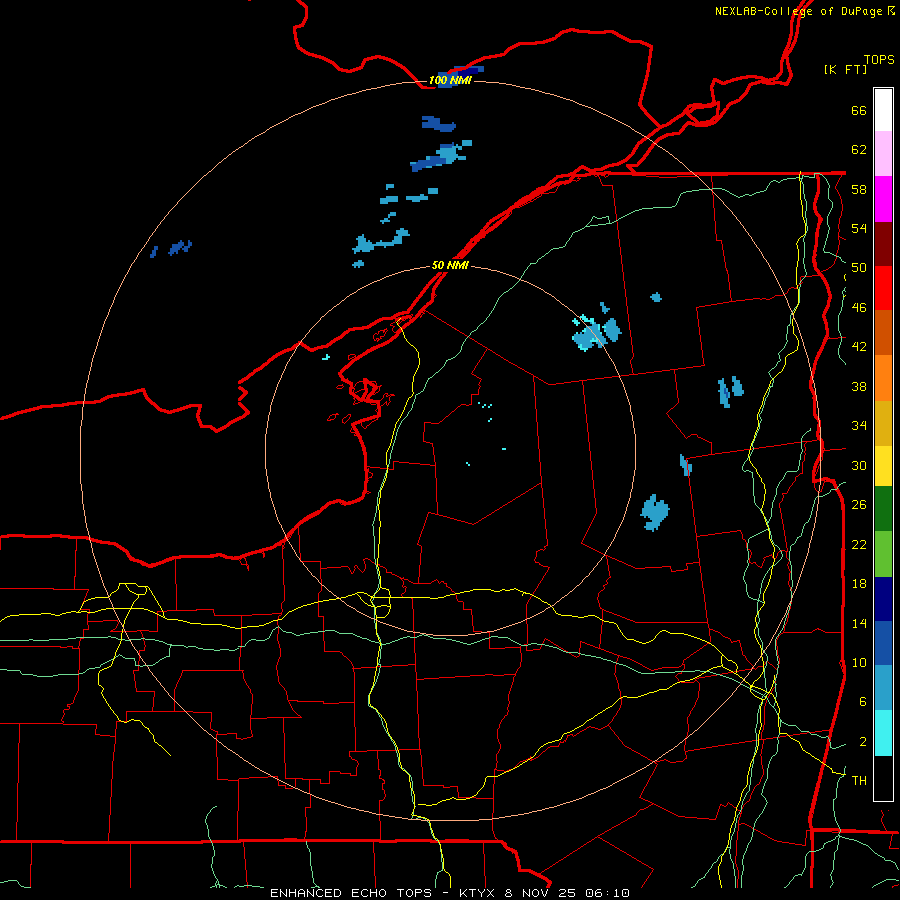This screenshot has height=900, width=900.
Task: Pick the magenta legend swatch
Action: pos(883,199)
